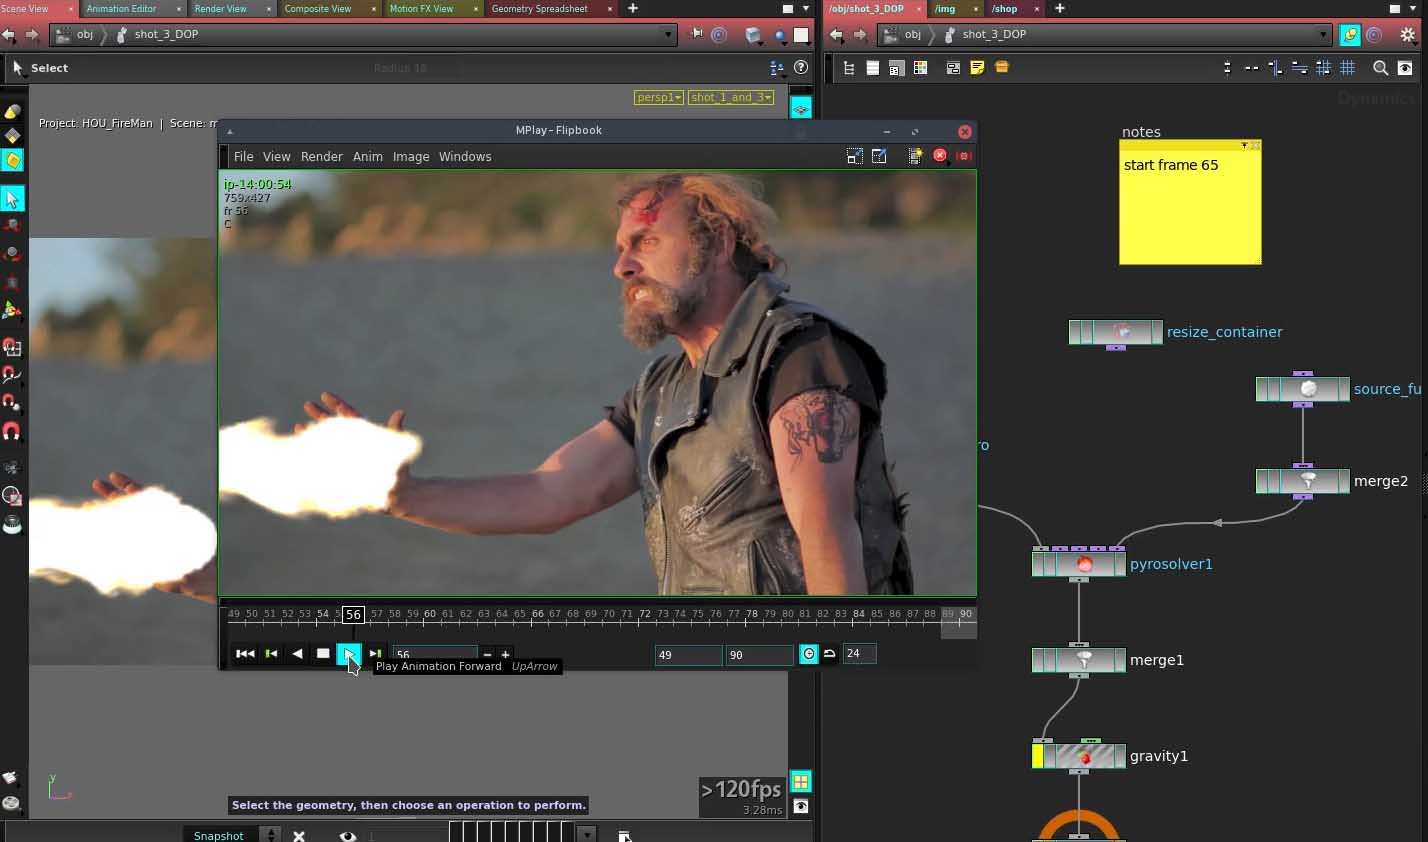Click the network editor gear settings icon

click(x=1408, y=34)
